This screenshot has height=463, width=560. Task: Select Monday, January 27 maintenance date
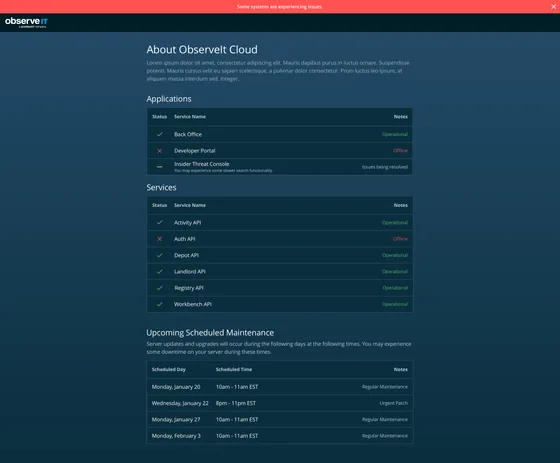[x=176, y=419]
